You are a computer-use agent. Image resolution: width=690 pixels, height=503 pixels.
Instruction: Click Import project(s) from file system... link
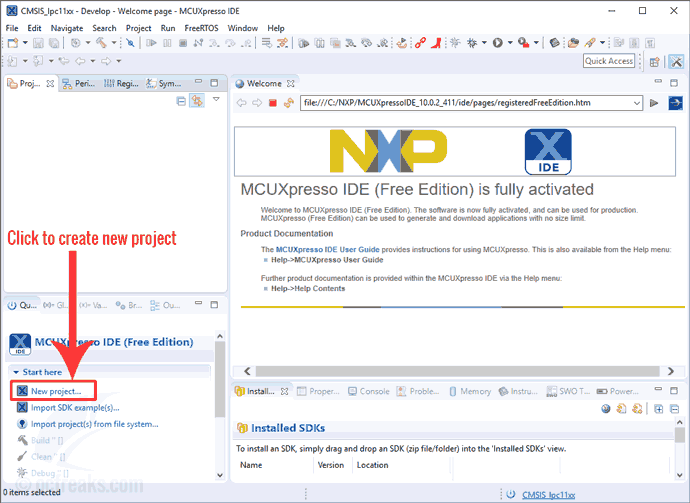(95, 424)
